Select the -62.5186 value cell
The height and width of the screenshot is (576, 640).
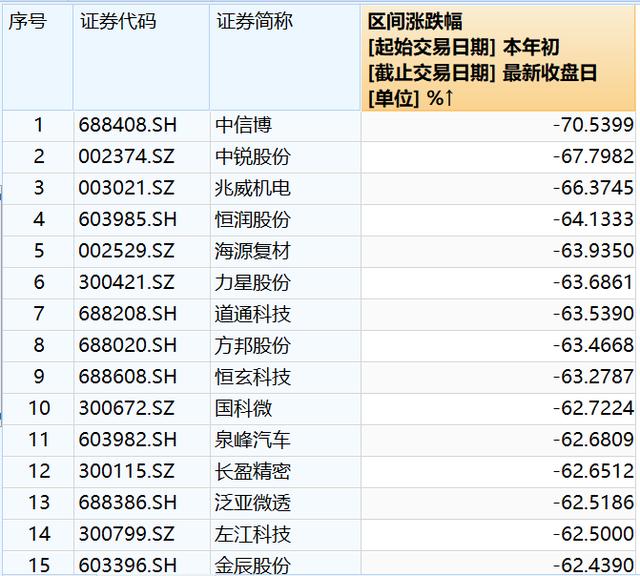pos(499,503)
